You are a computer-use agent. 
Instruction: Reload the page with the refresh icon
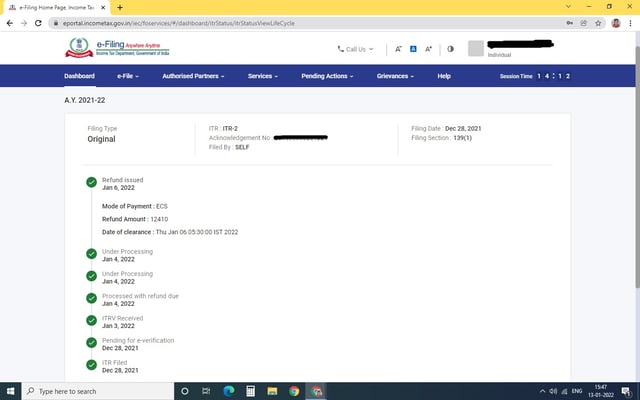(x=38, y=23)
